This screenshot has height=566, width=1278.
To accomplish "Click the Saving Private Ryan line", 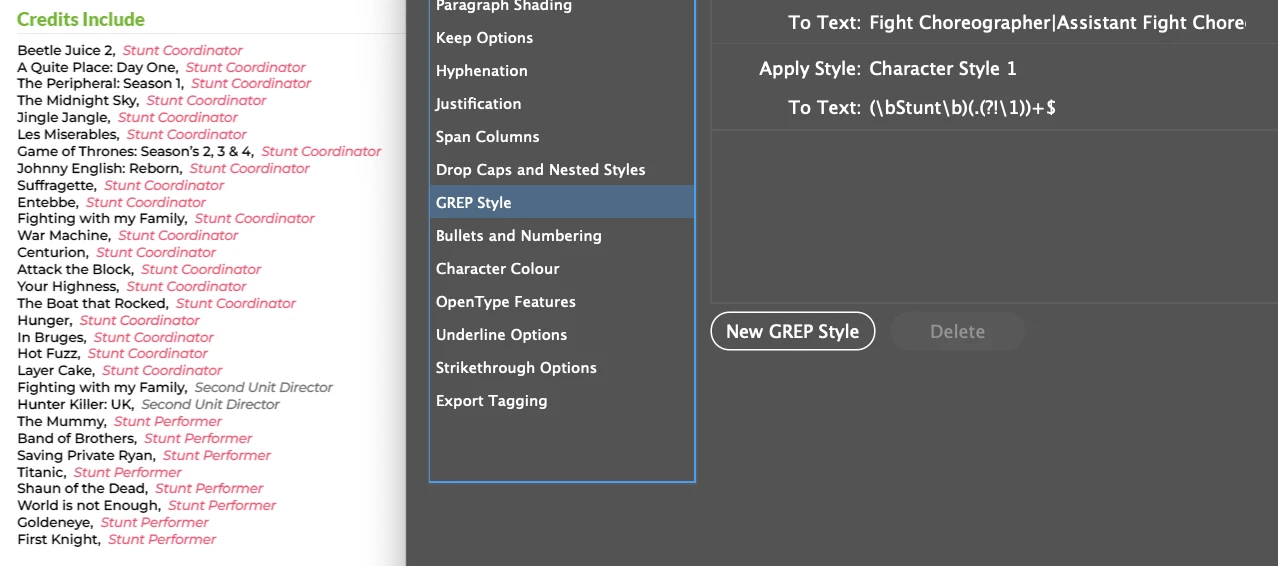I will pyautogui.click(x=144, y=456).
